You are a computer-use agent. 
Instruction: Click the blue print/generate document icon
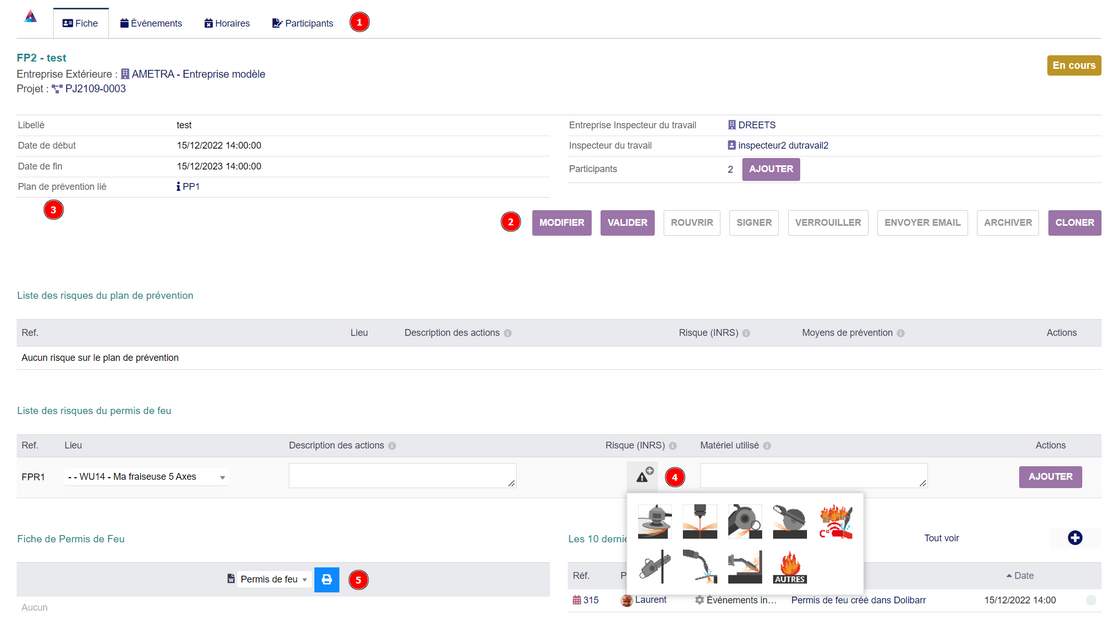click(327, 579)
